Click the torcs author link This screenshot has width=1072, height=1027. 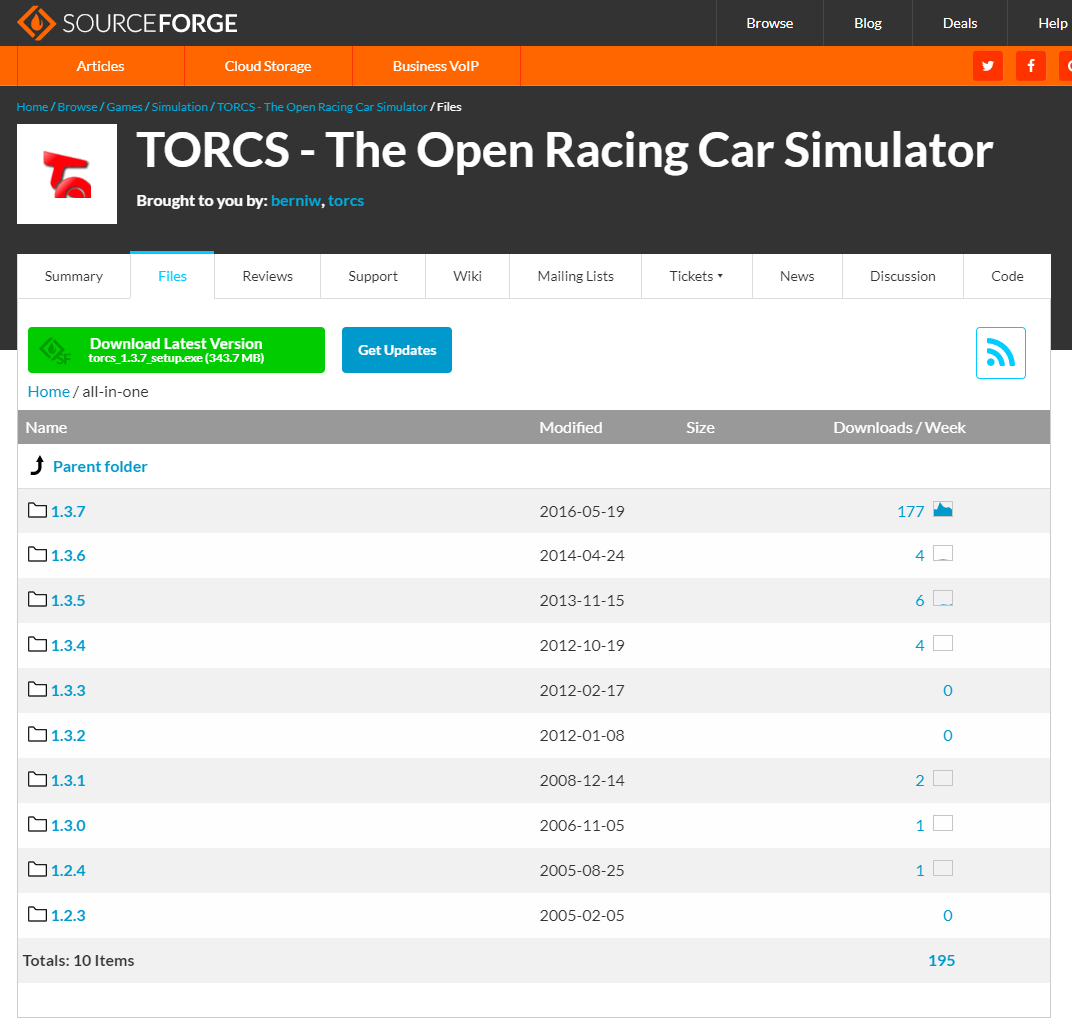pos(346,201)
